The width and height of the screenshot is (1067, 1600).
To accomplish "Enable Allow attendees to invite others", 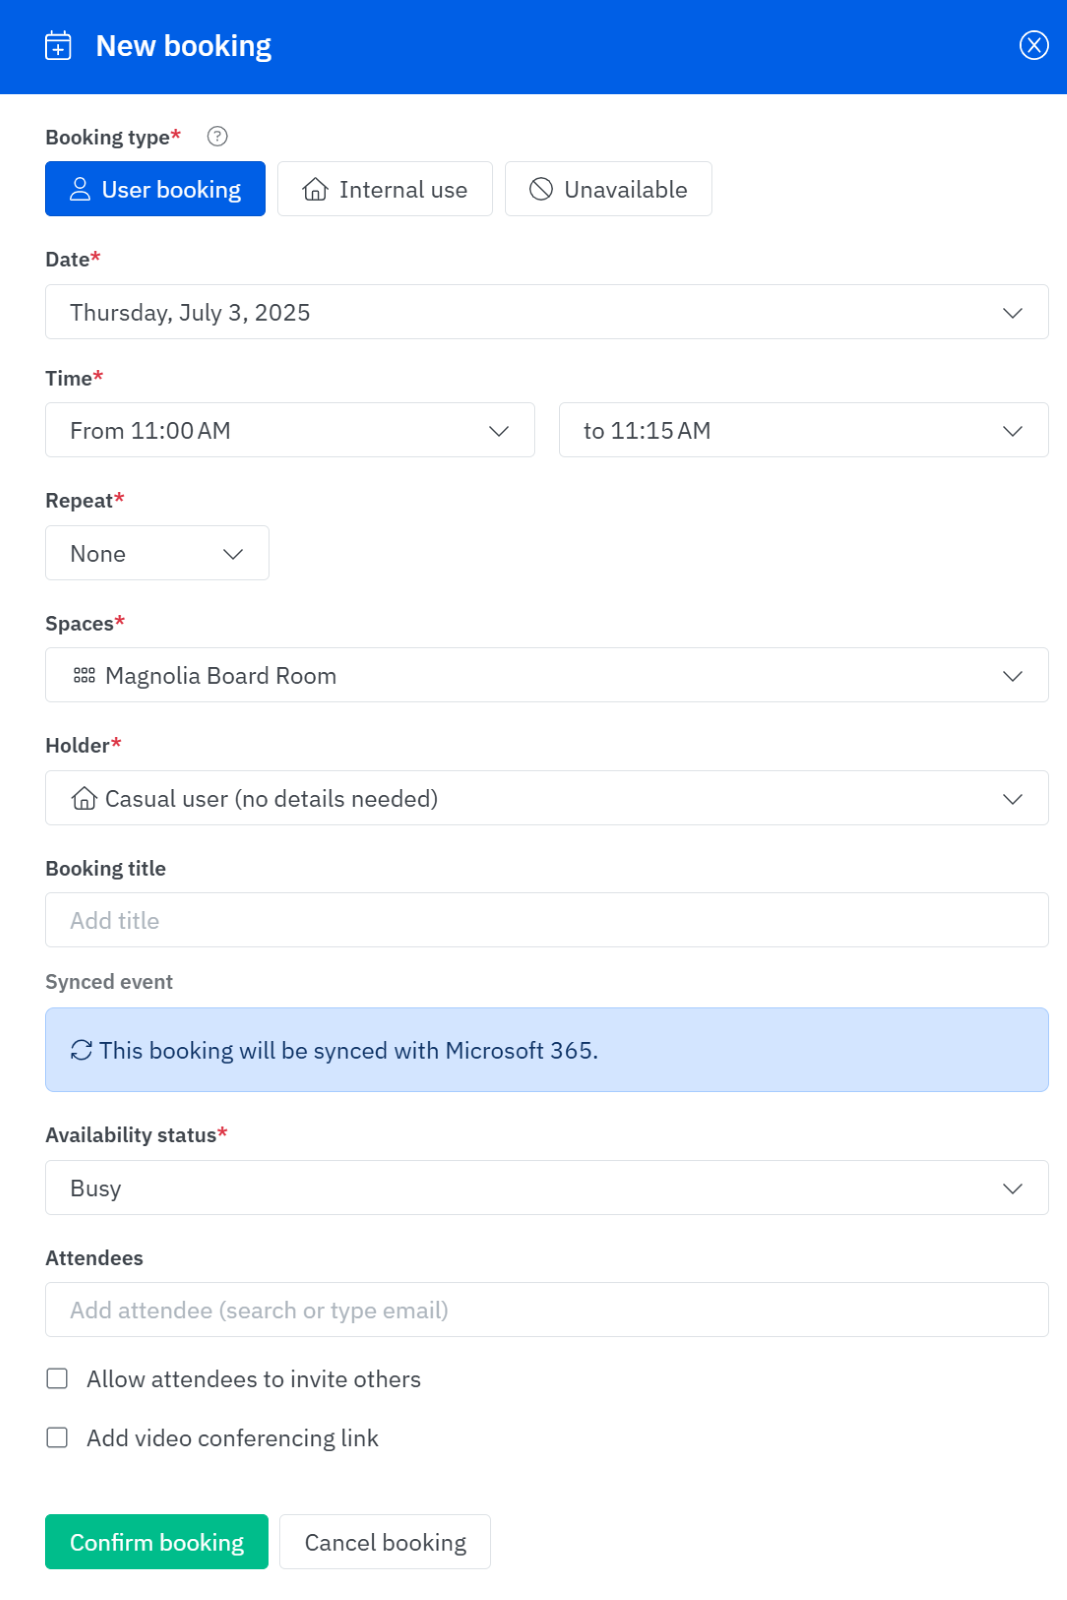I will click(x=57, y=1378).
